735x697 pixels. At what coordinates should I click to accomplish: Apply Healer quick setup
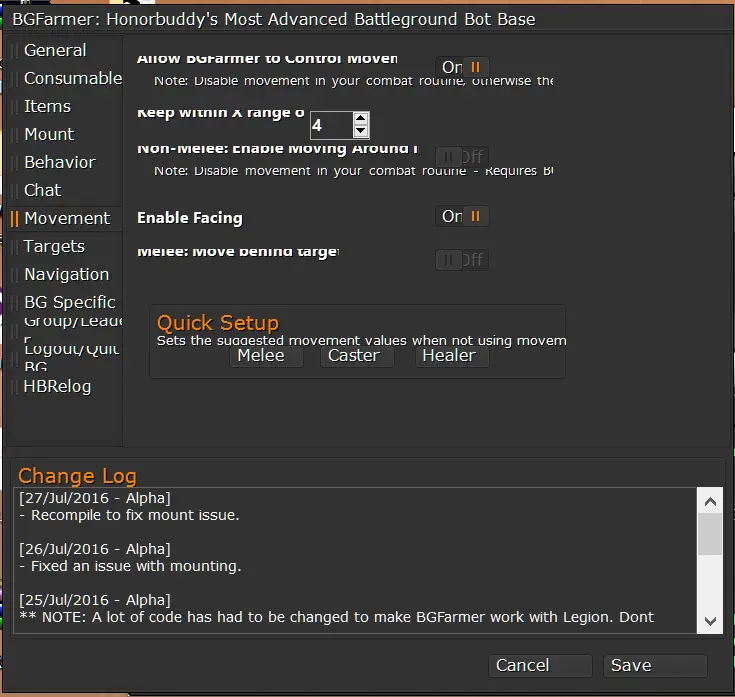[452, 356]
